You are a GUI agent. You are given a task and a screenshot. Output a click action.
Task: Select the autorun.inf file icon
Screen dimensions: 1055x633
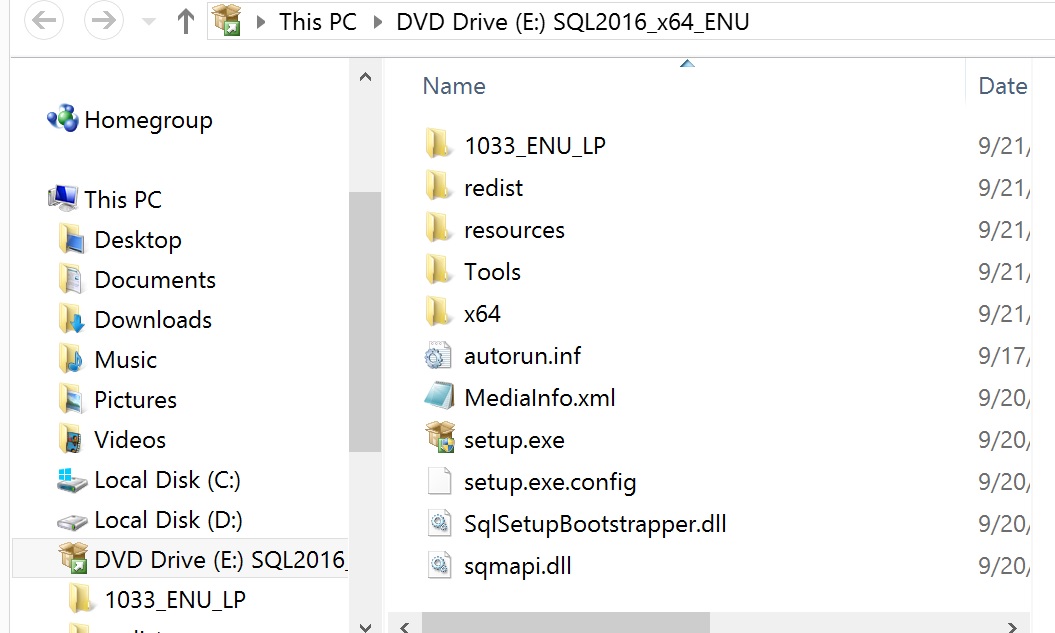(x=437, y=355)
